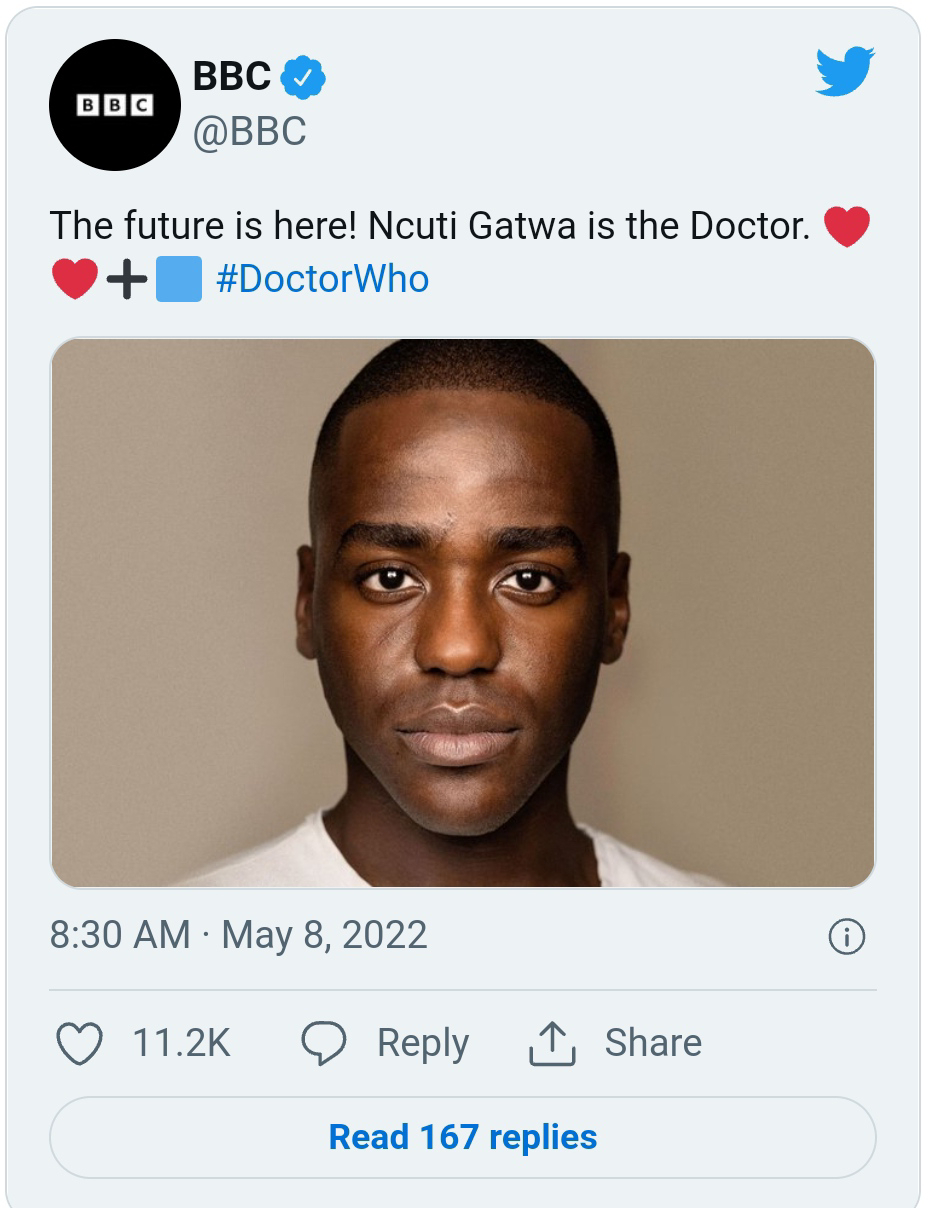Screen dimensions: 928x1208
Task: Click the red heart emoji before plus sign
Action: [74, 279]
